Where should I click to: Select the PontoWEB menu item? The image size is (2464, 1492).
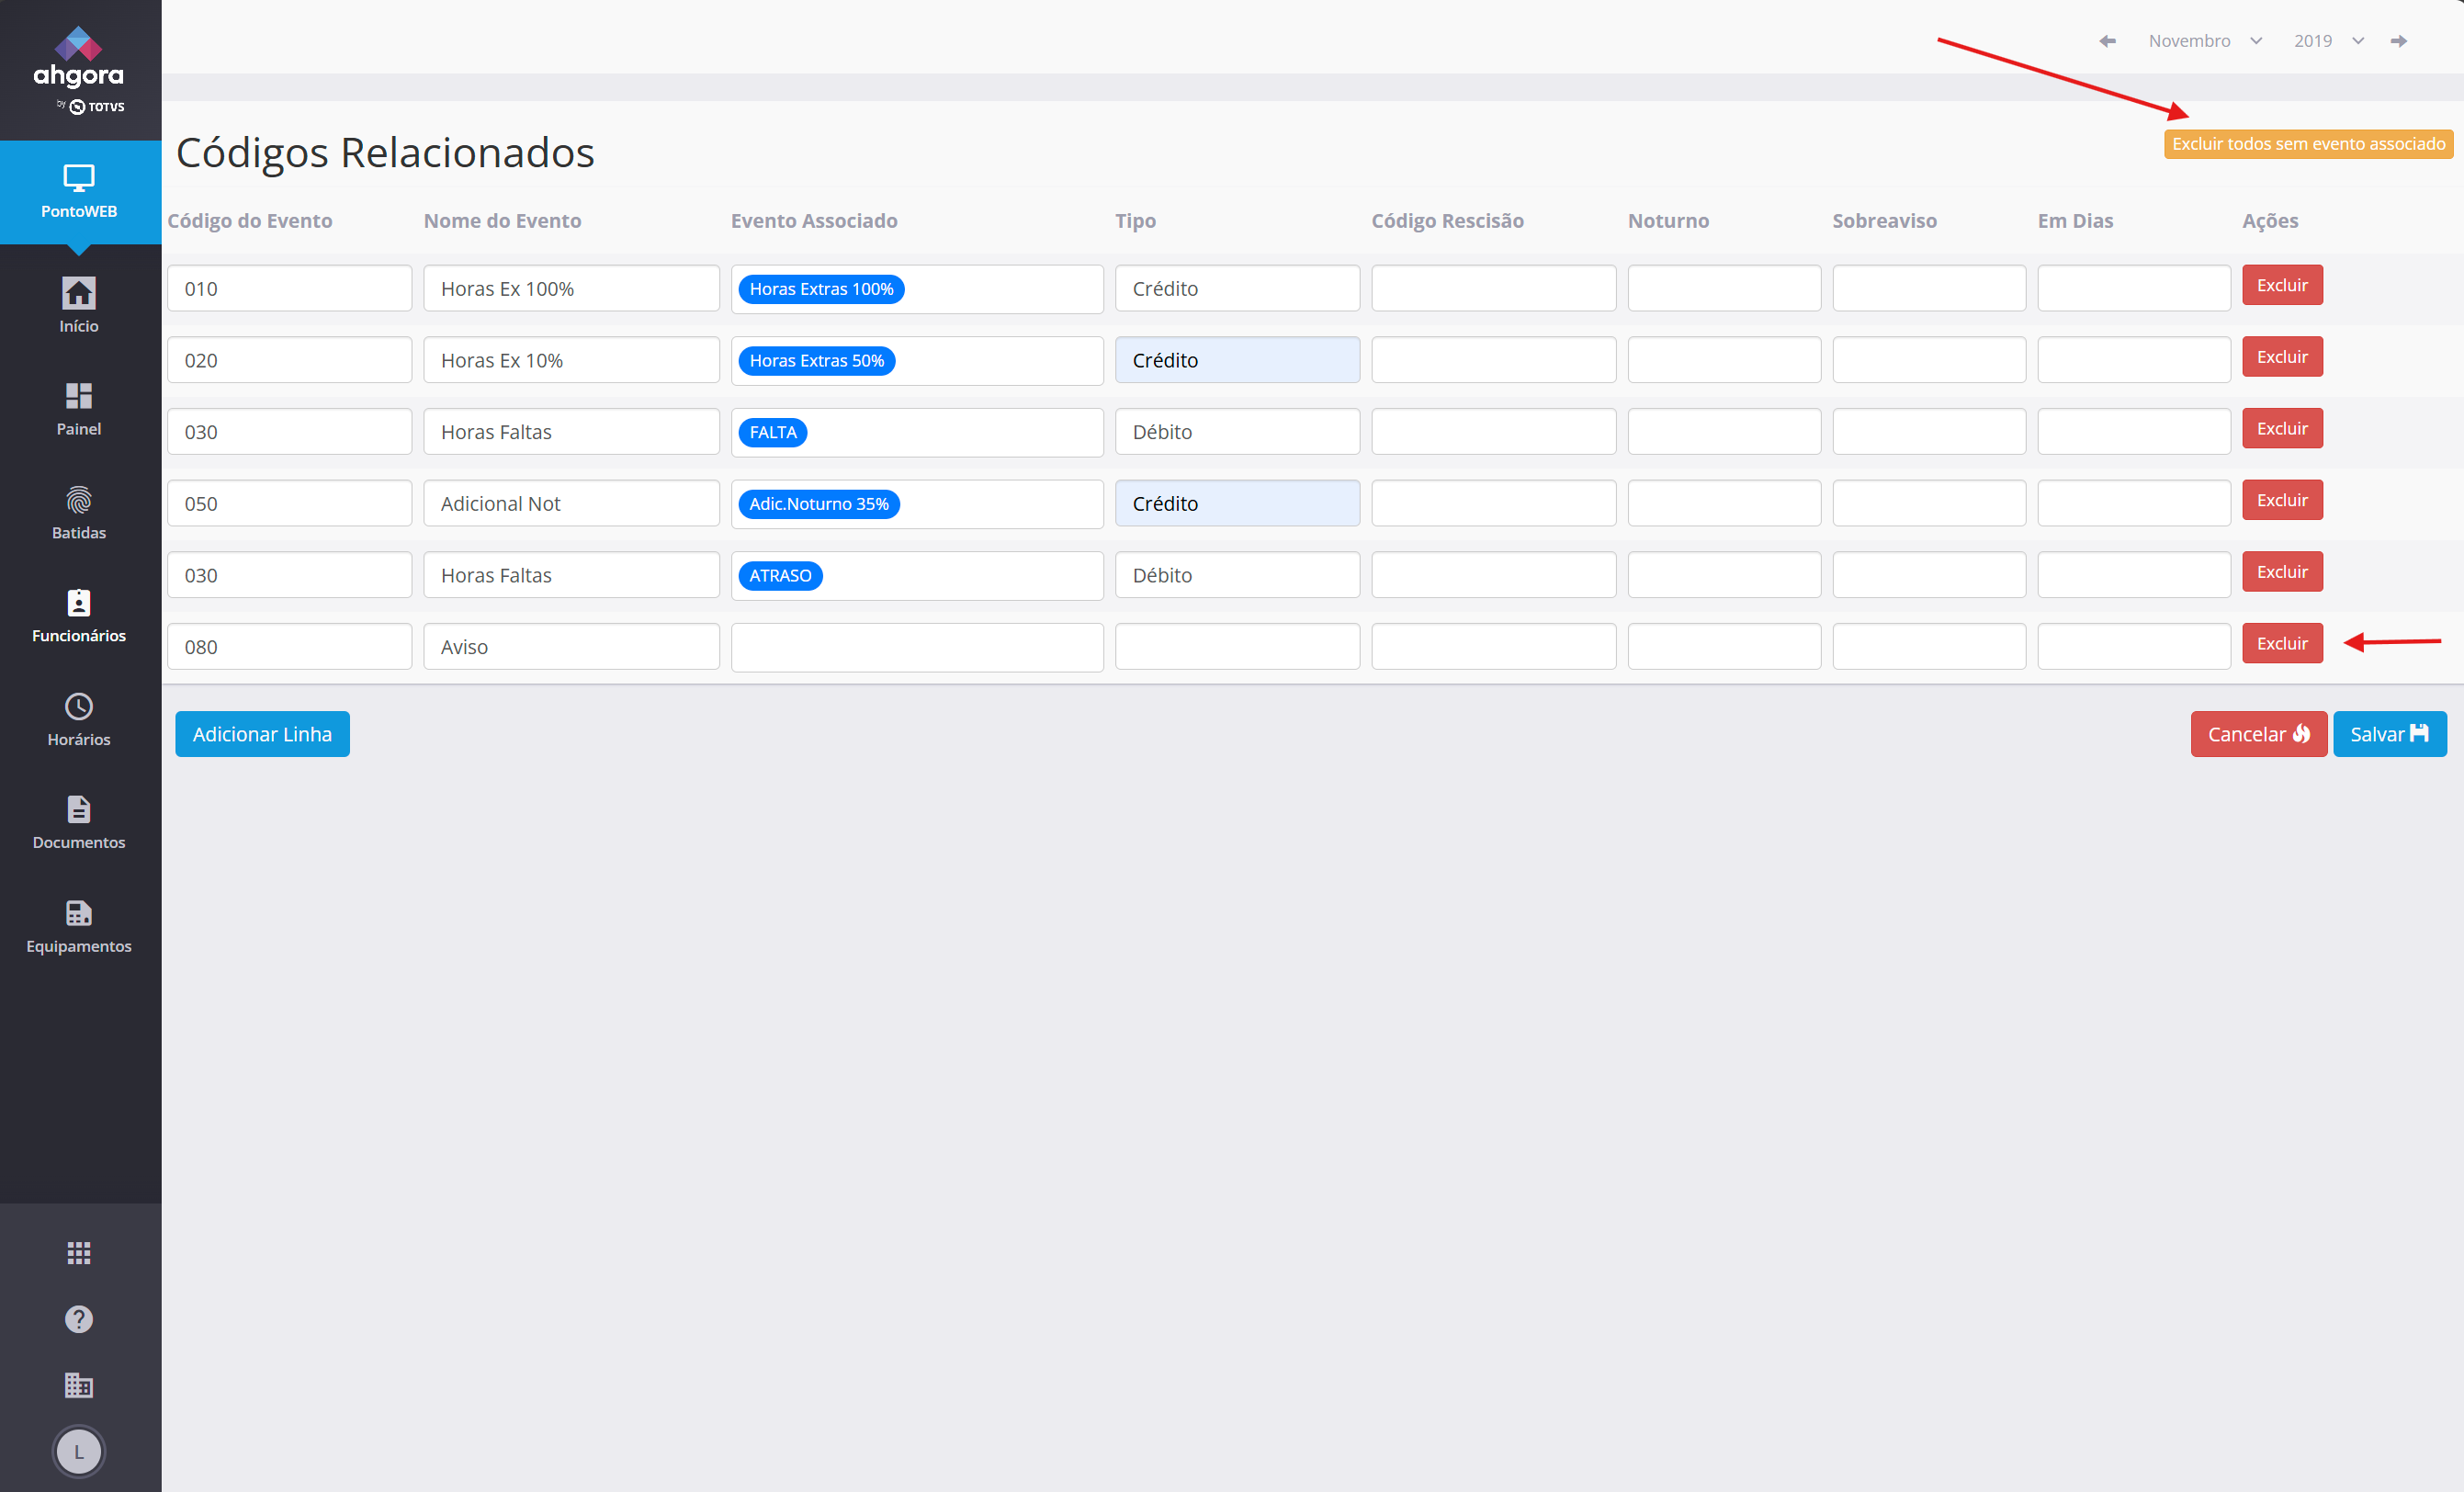click(78, 191)
